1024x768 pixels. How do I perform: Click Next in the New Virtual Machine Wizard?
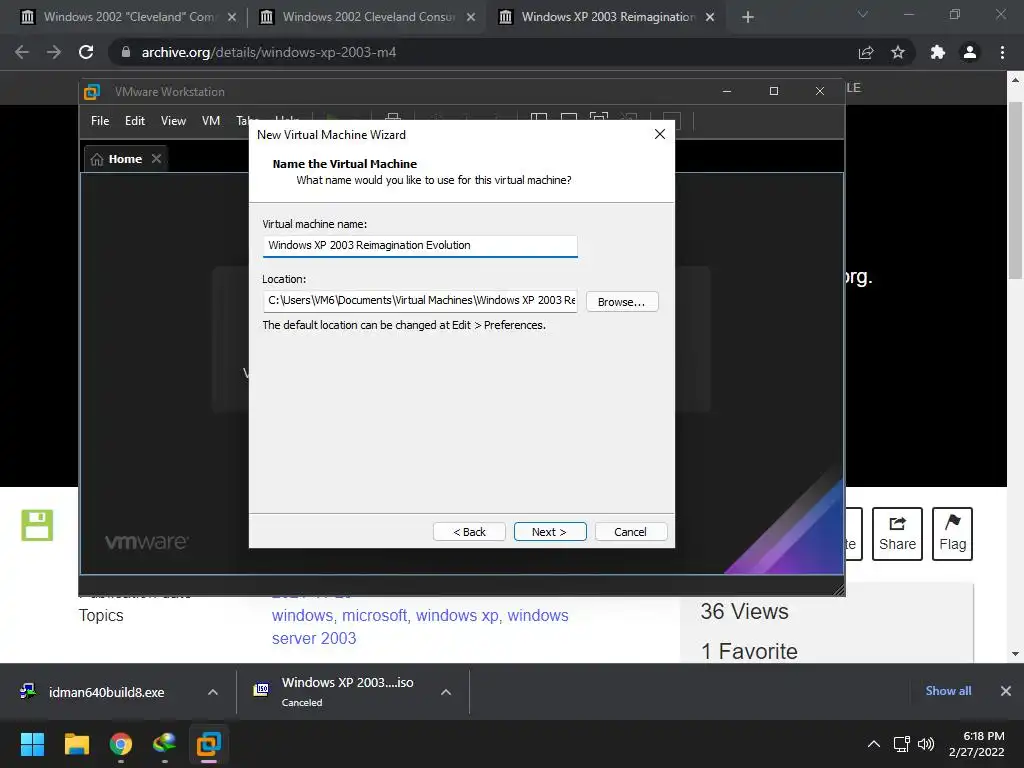pyautogui.click(x=549, y=532)
